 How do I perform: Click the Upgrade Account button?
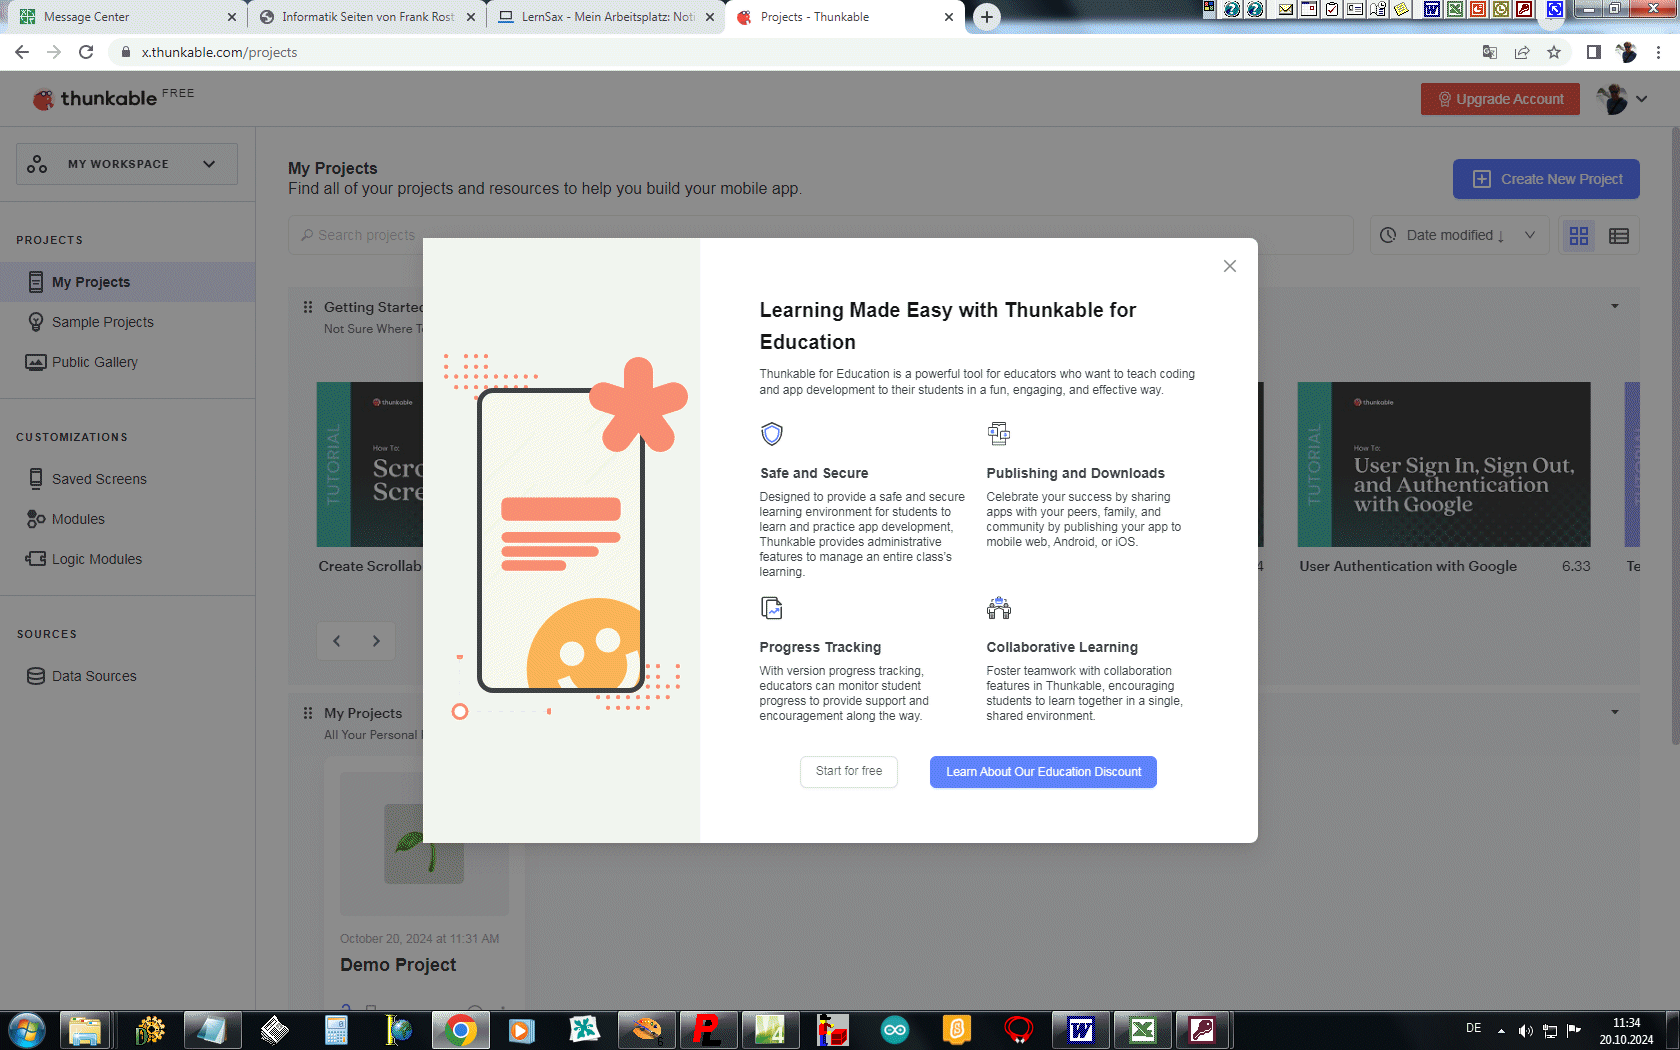click(x=1500, y=99)
